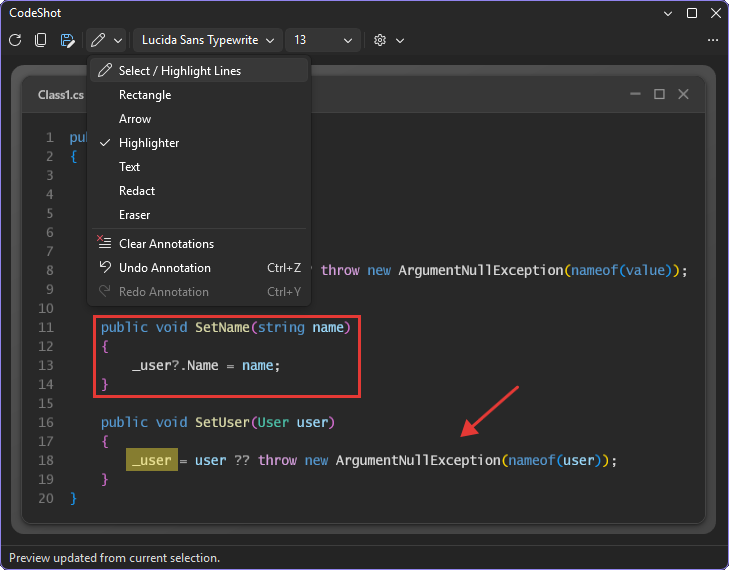
Task: Click nameof(value) on line 8
Action: 622,271
